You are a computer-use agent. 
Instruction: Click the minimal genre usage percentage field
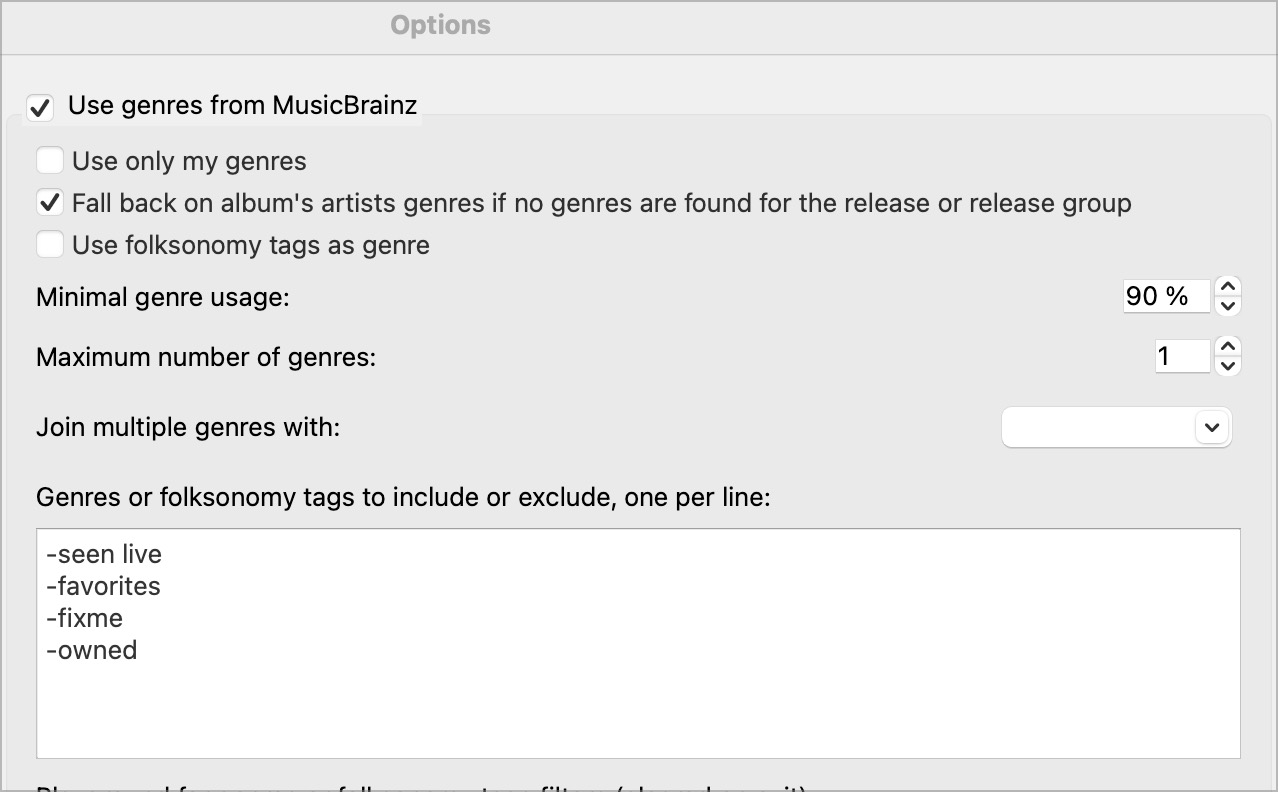(1165, 296)
